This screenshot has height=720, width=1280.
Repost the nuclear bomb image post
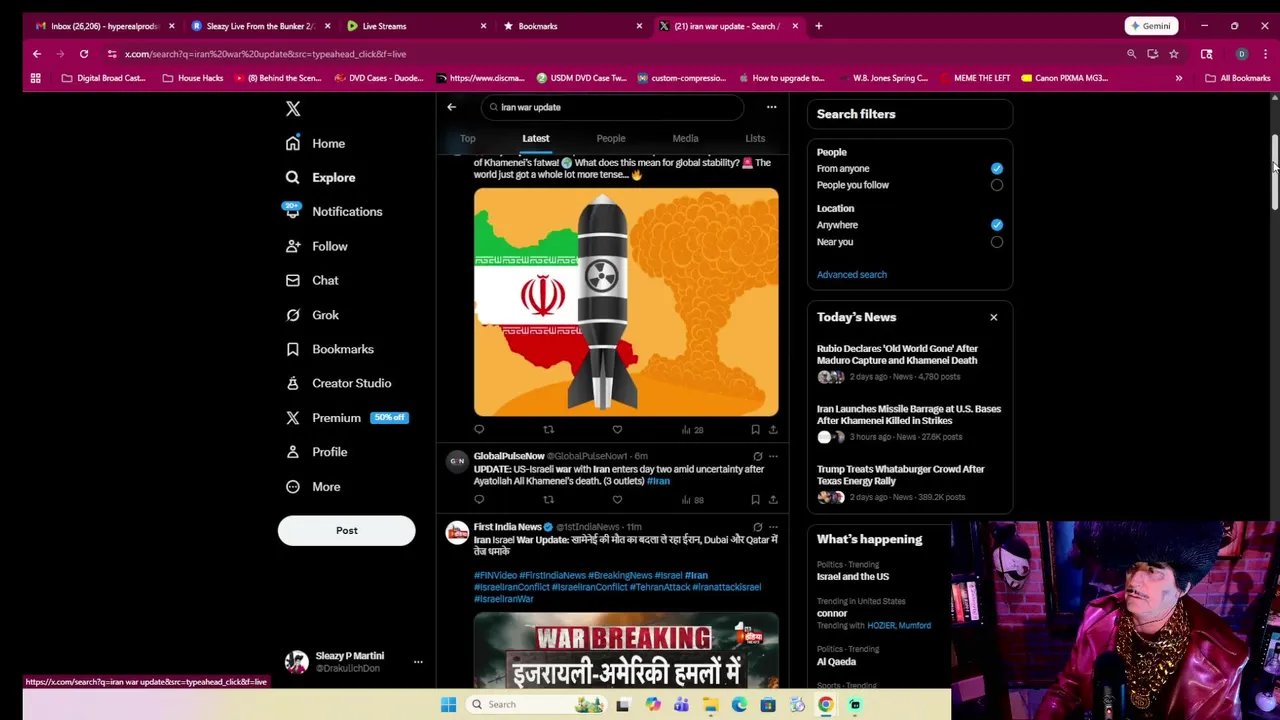pyautogui.click(x=548, y=429)
